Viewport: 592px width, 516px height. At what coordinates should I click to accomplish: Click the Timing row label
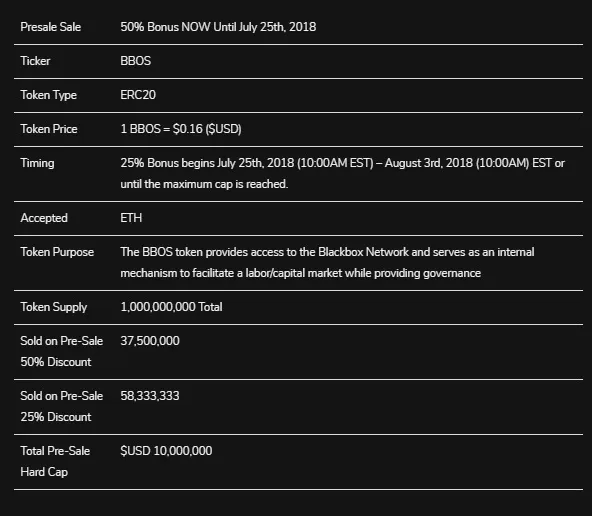pos(37,163)
